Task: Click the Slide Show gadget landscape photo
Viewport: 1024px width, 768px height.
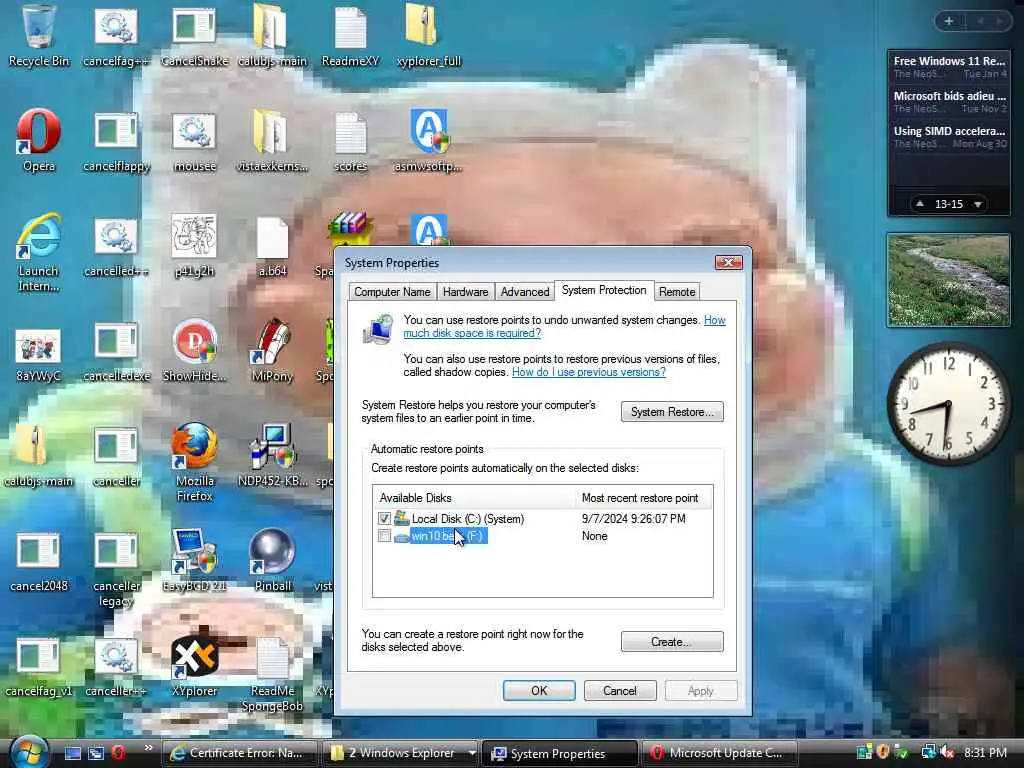Action: 948,281
